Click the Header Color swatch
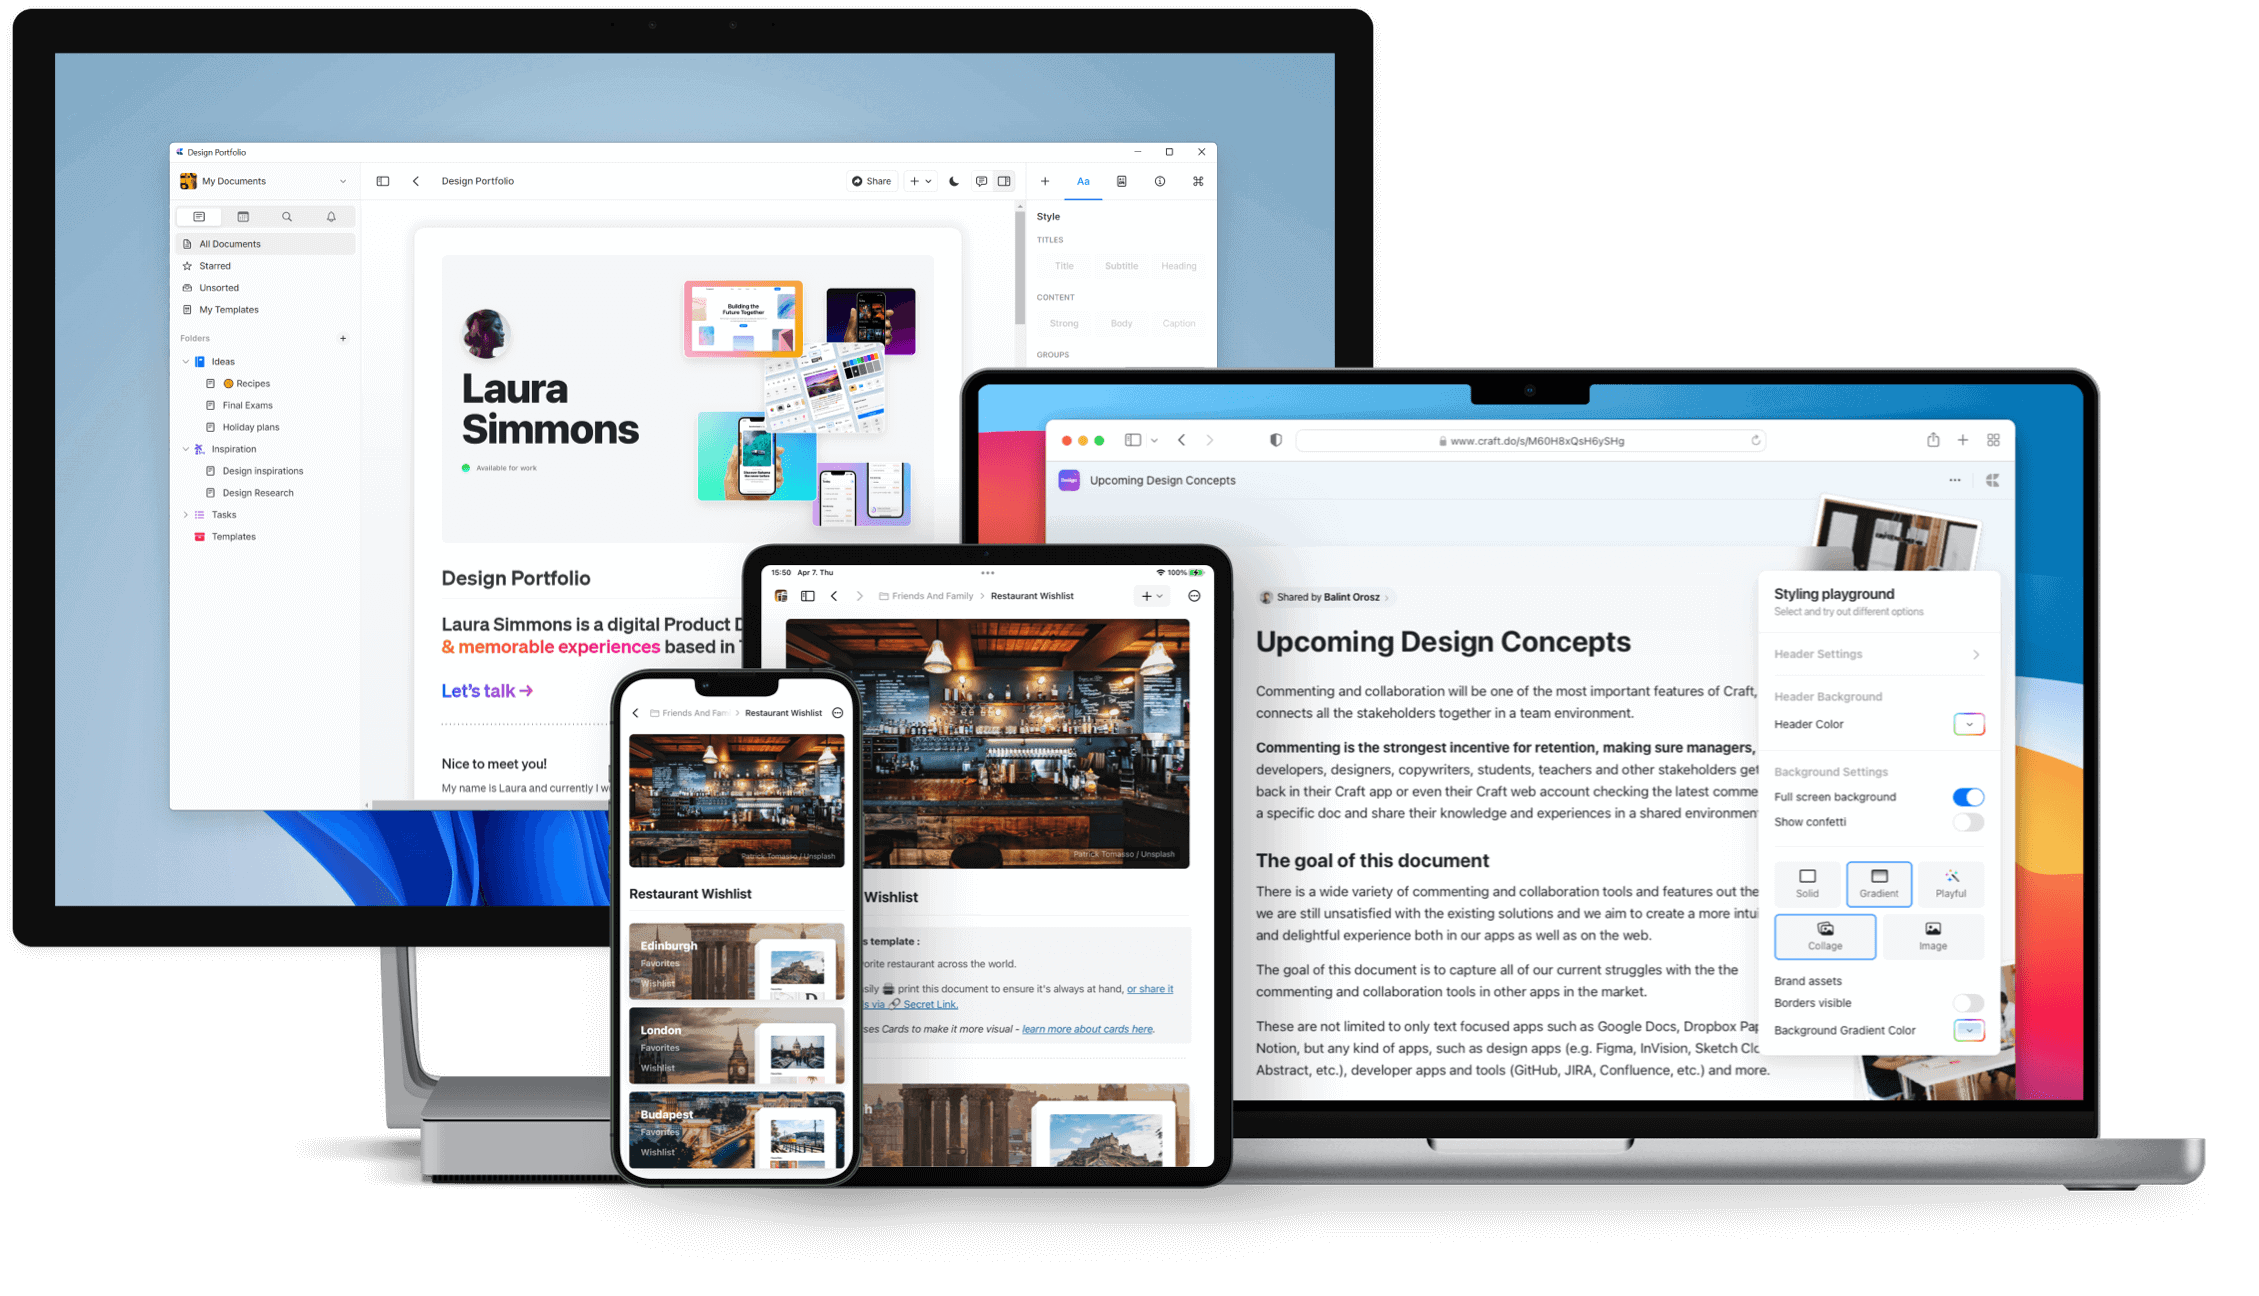The width and height of the screenshot is (2259, 1296). click(x=1970, y=725)
